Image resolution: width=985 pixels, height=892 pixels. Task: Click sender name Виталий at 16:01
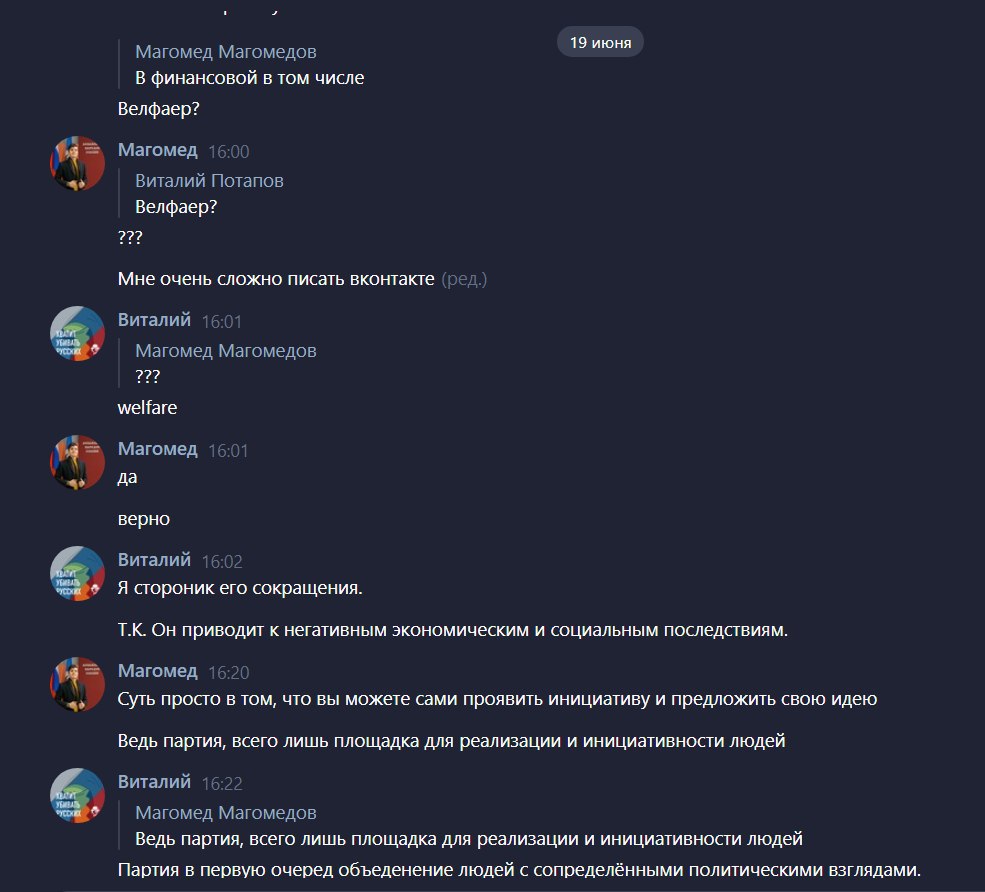point(155,320)
